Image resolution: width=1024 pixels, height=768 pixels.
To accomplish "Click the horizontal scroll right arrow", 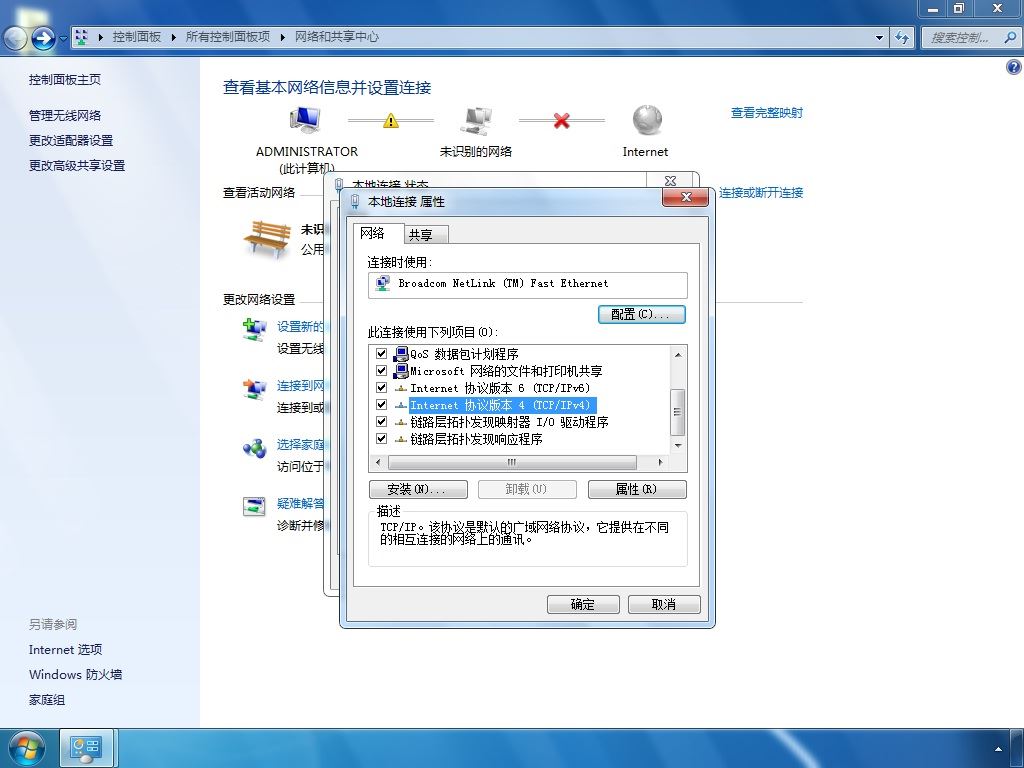I will point(661,462).
